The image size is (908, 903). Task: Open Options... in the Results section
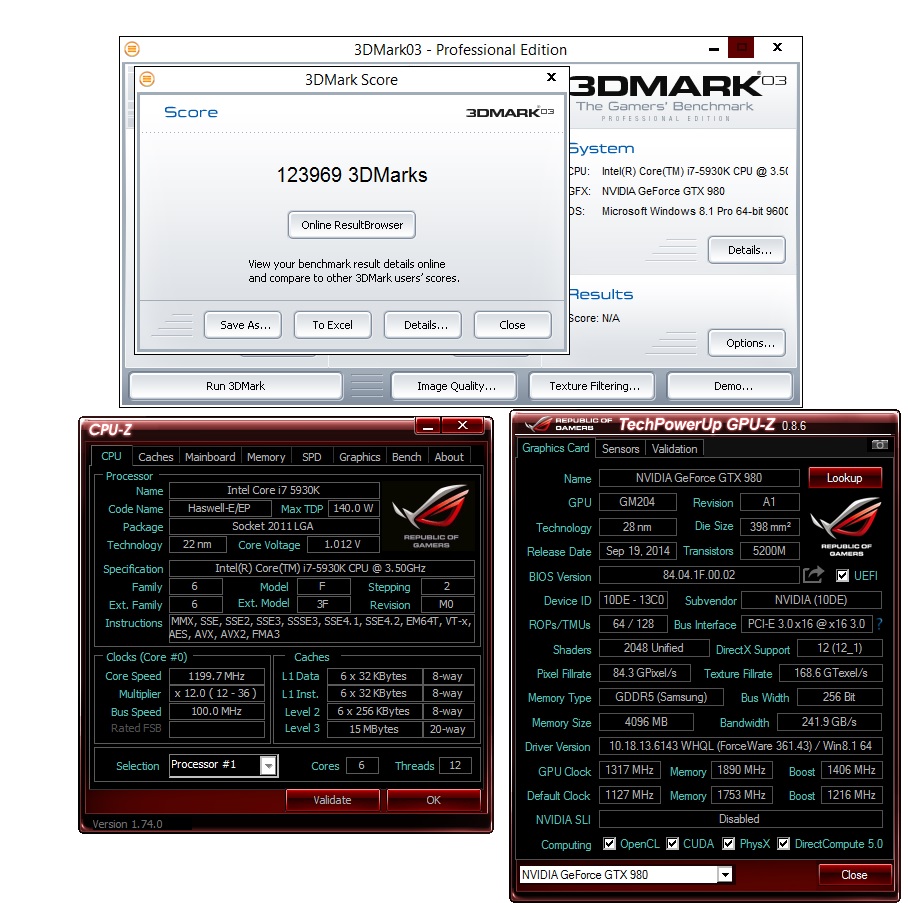(x=746, y=343)
